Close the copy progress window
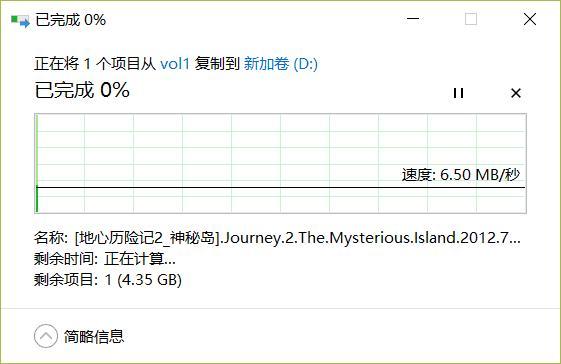This screenshot has height=364, width=561. tap(530, 19)
